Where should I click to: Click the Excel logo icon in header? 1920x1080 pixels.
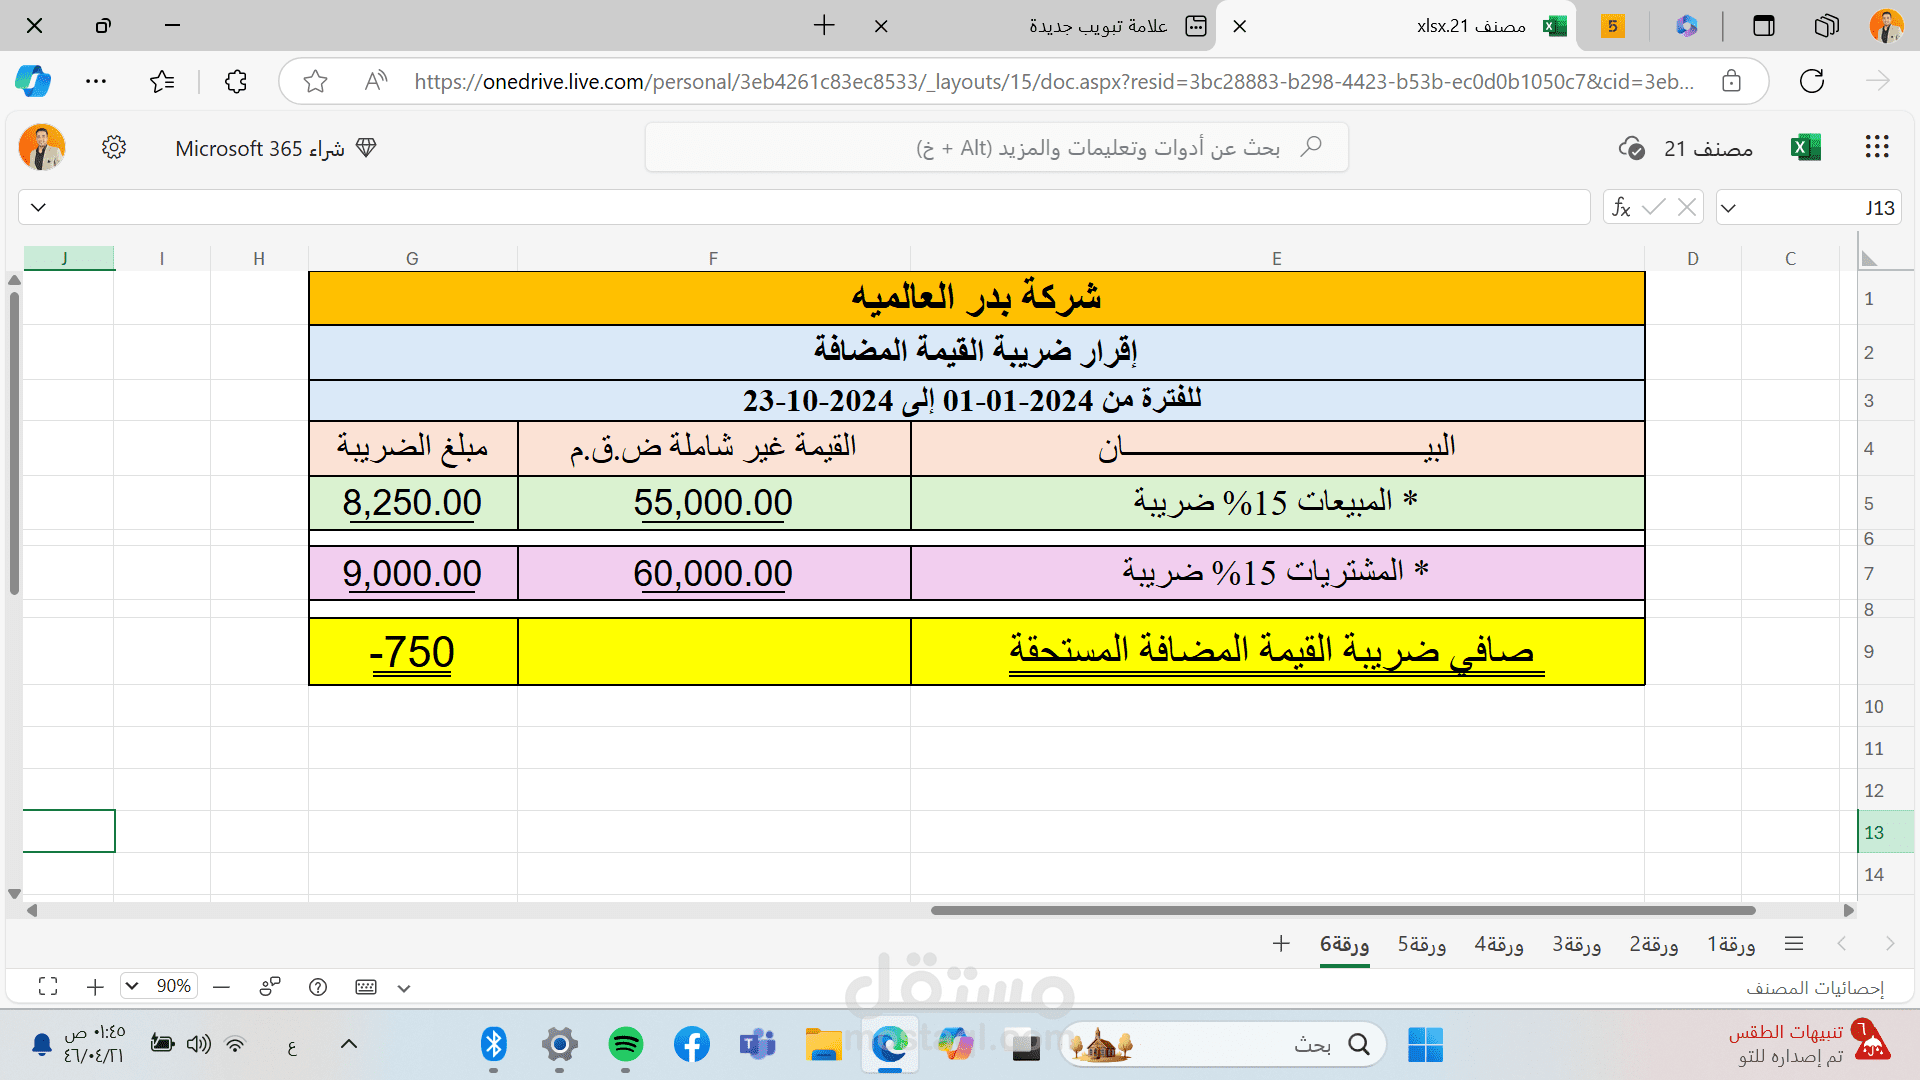click(x=1805, y=148)
